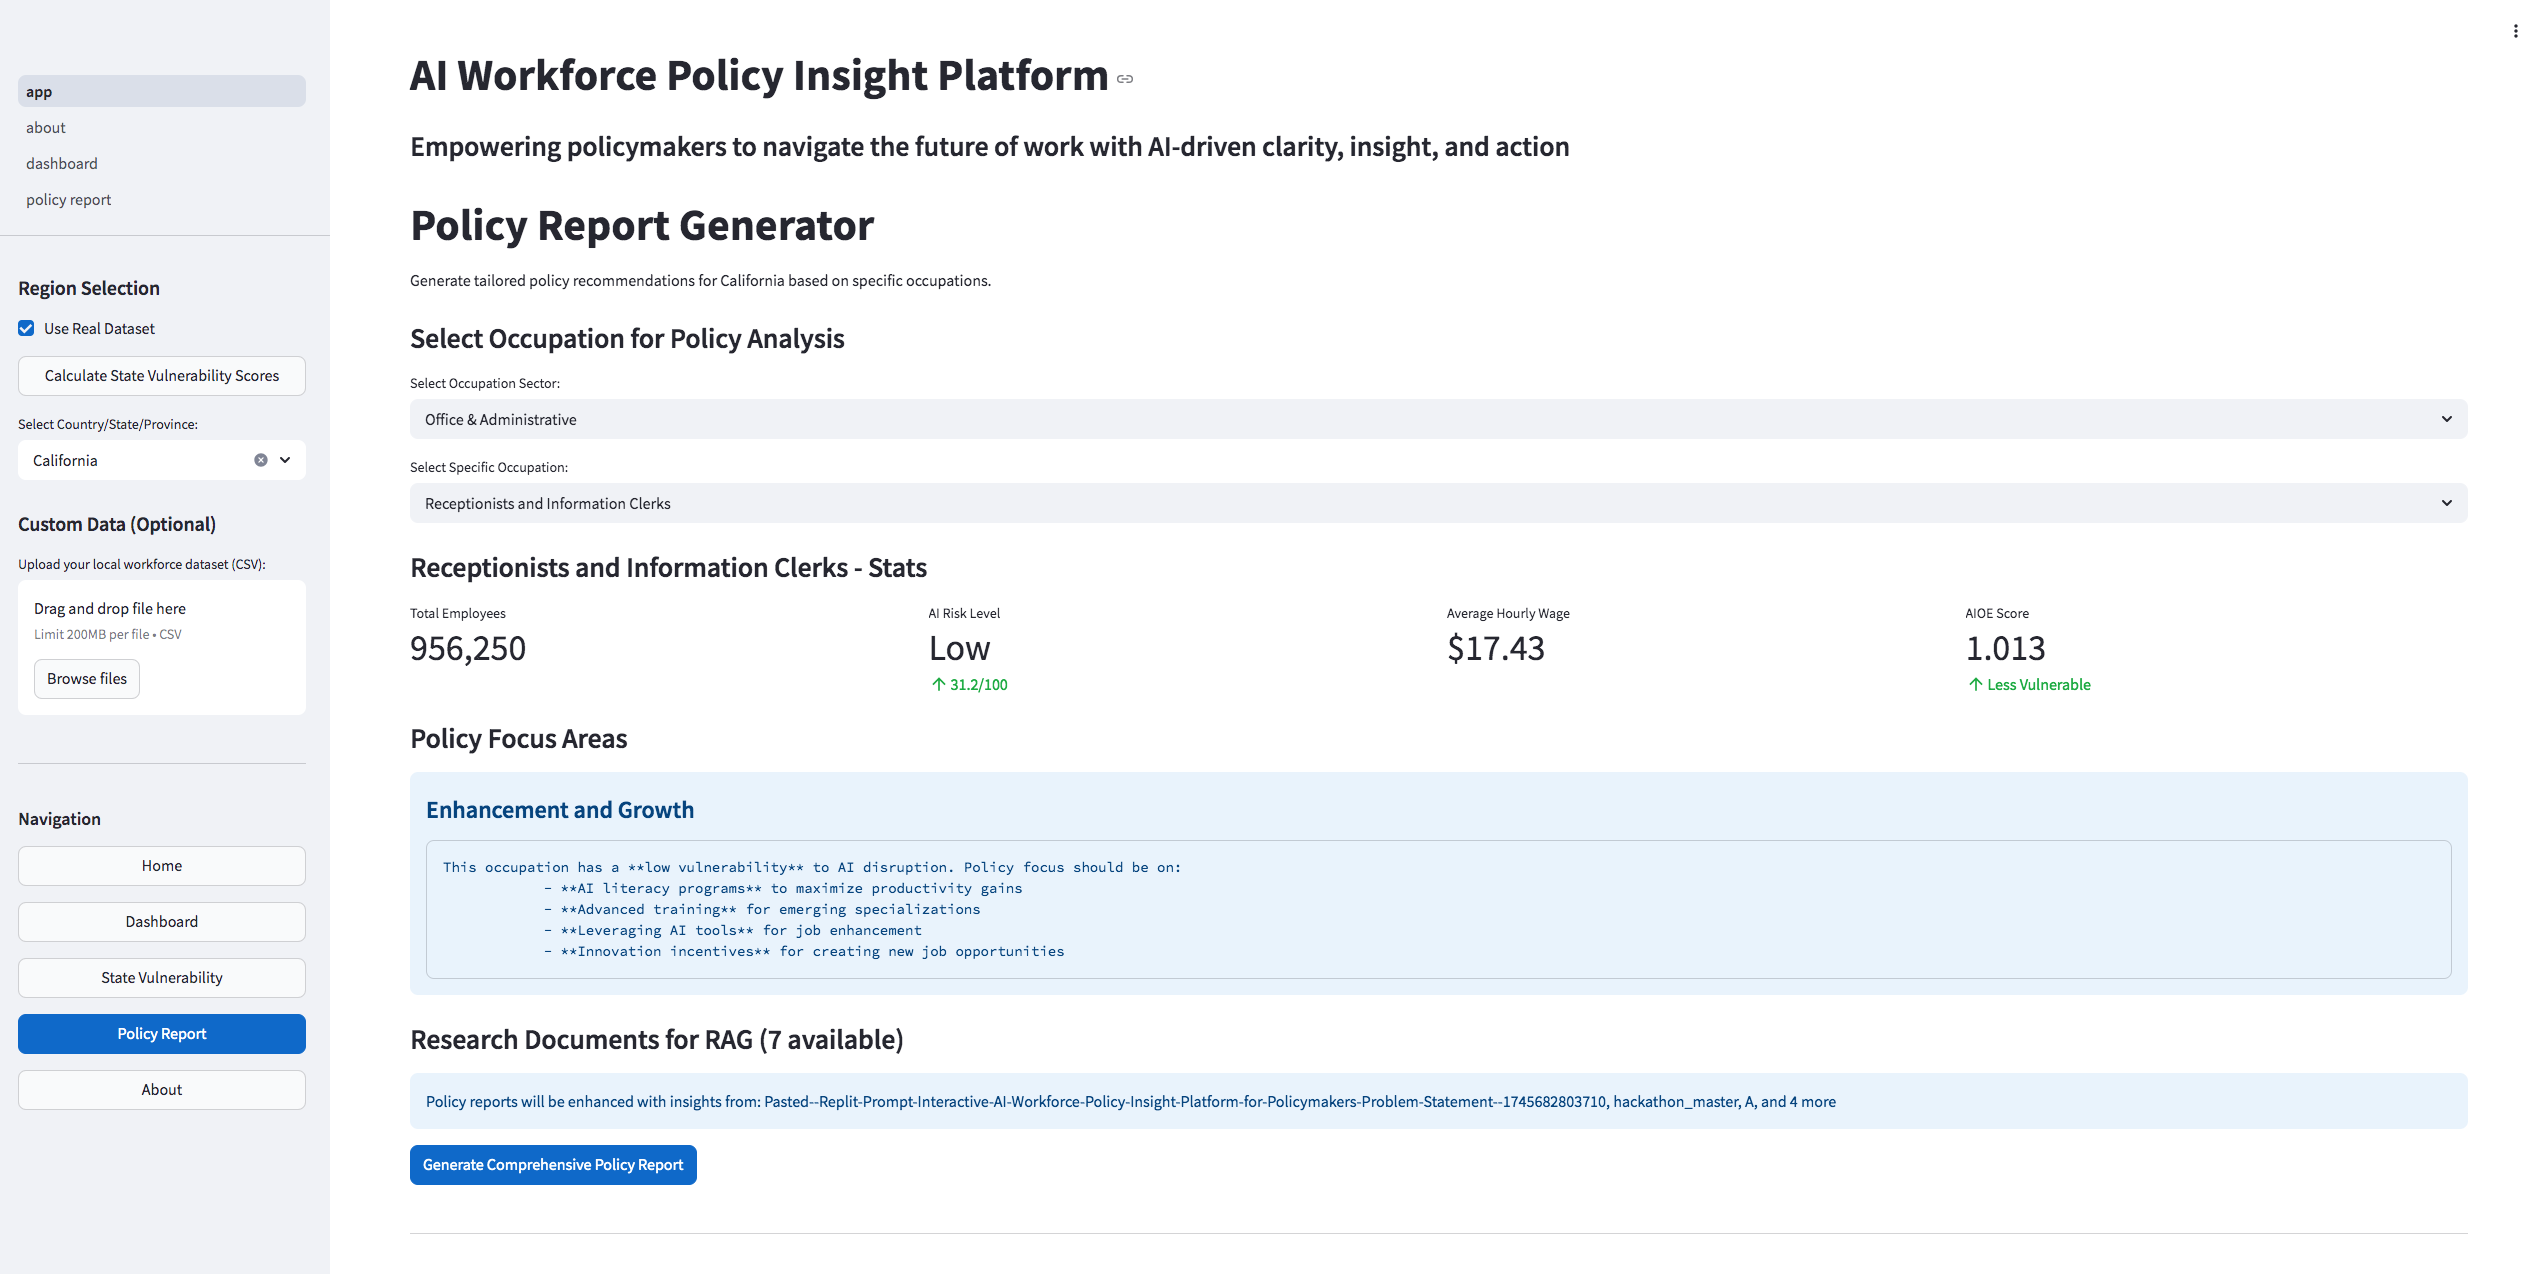
Task: Open the California region combo box
Action: (130, 460)
